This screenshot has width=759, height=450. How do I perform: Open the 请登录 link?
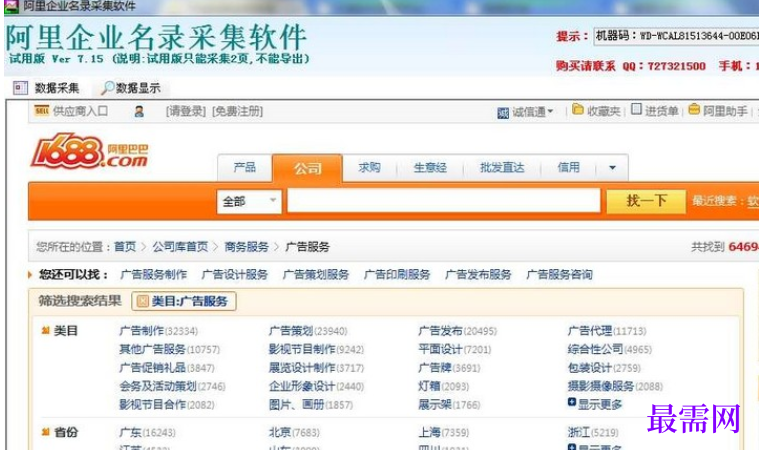tap(186, 111)
